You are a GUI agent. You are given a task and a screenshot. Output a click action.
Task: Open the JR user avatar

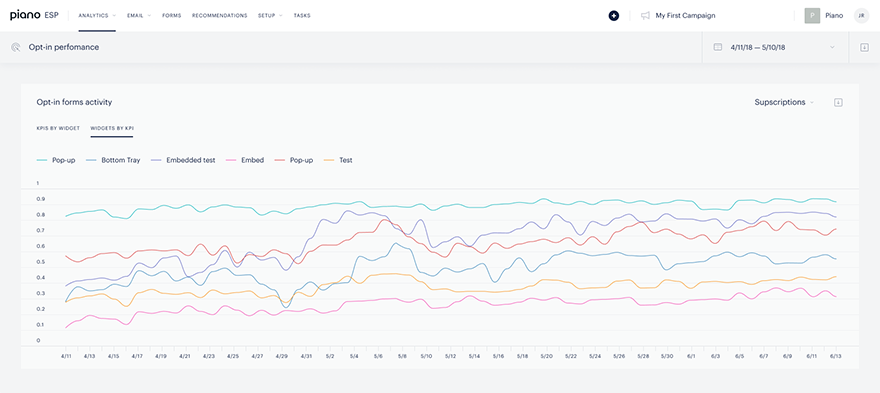tap(861, 16)
